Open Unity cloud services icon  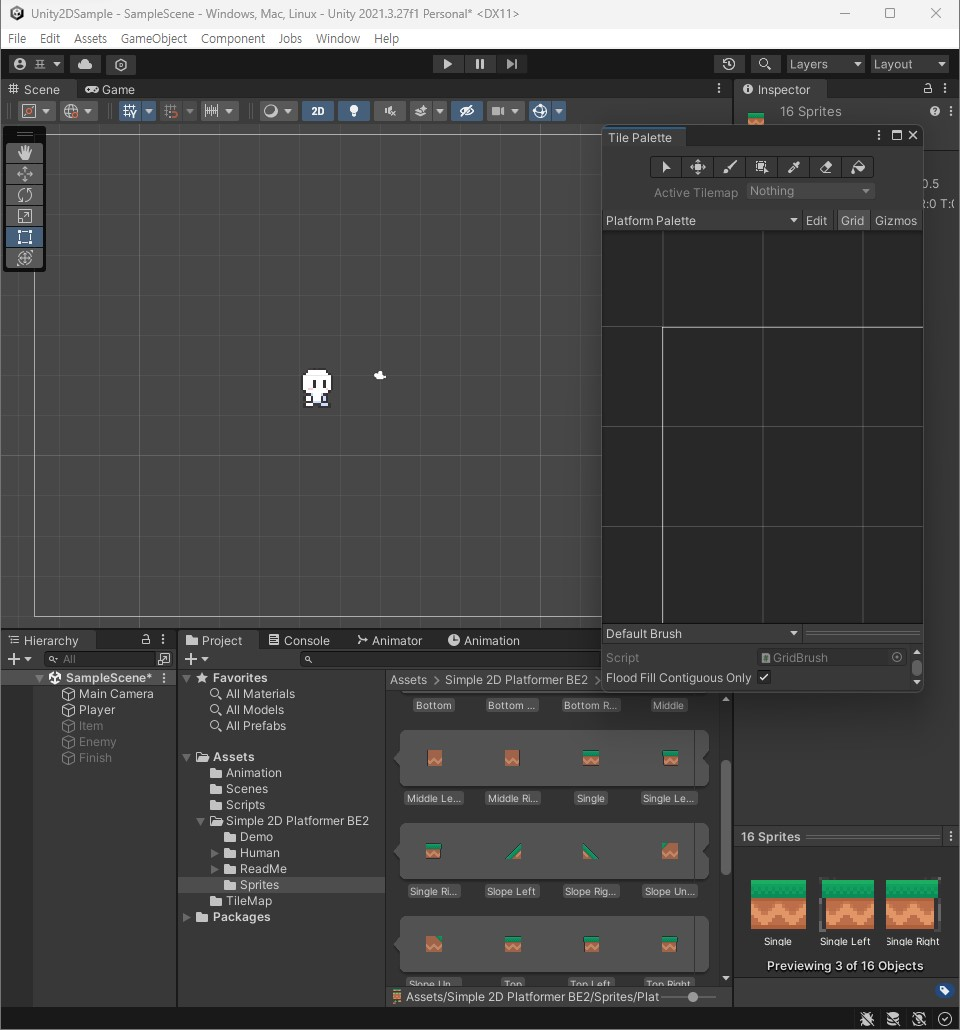[x=85, y=64]
